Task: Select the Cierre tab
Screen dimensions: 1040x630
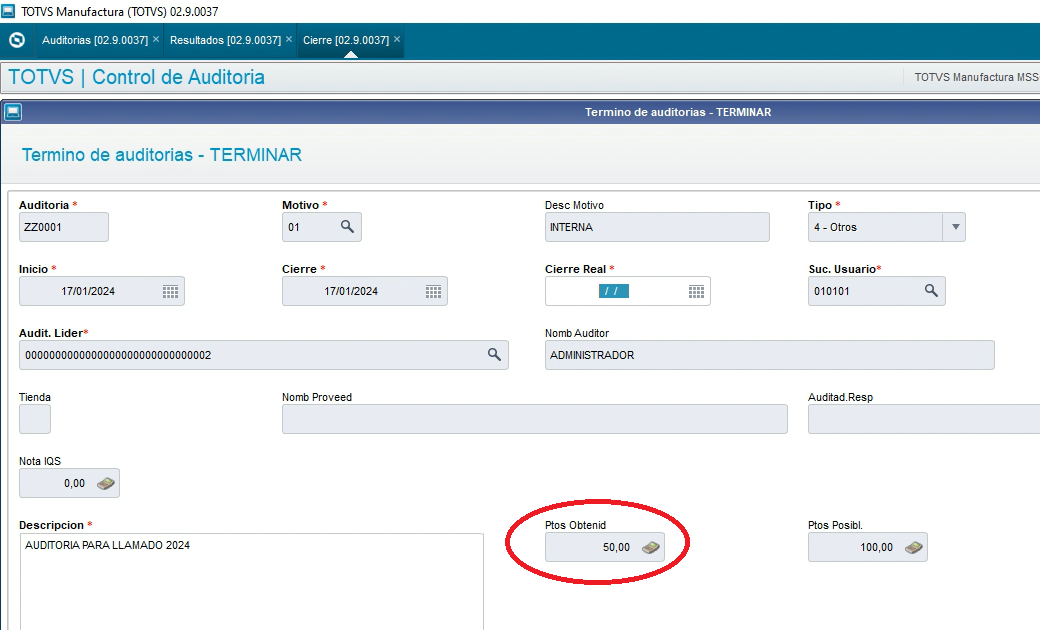Action: coord(346,40)
